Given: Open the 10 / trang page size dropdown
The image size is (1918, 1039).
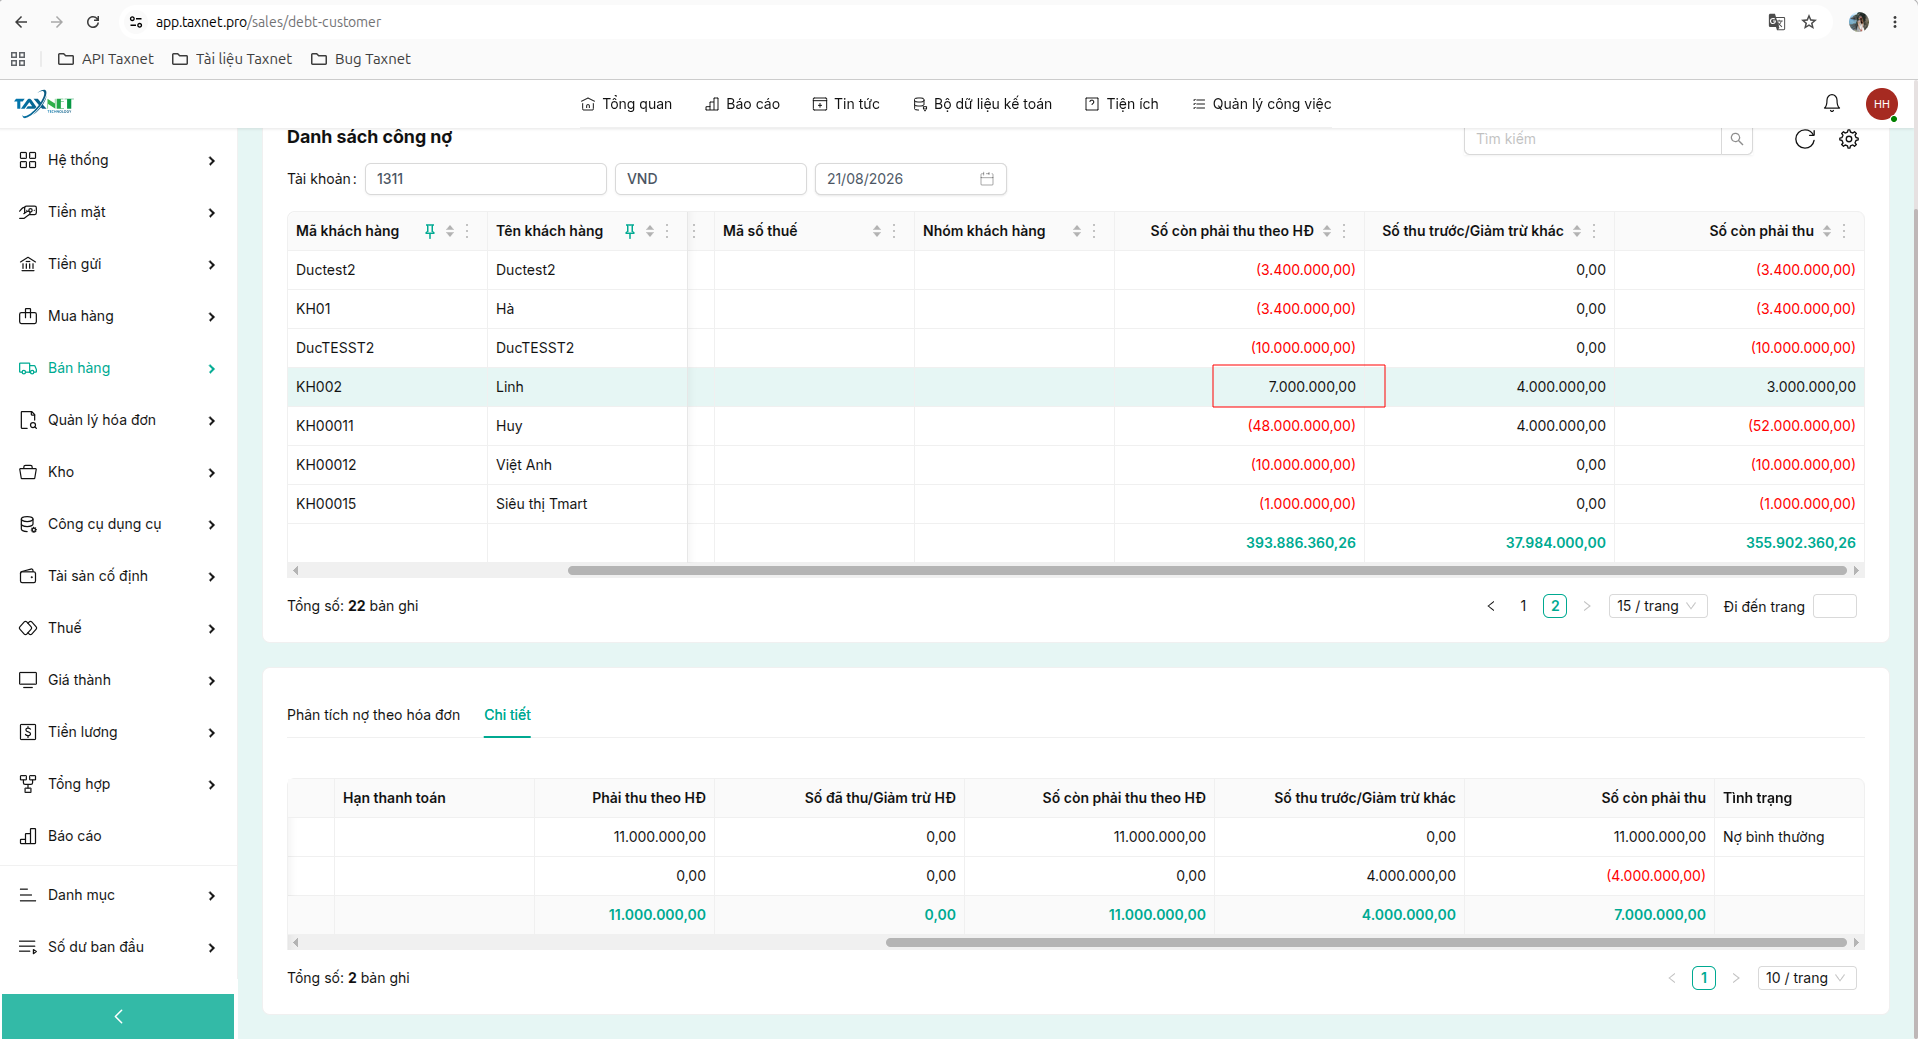Looking at the screenshot, I should pyautogui.click(x=1806, y=978).
